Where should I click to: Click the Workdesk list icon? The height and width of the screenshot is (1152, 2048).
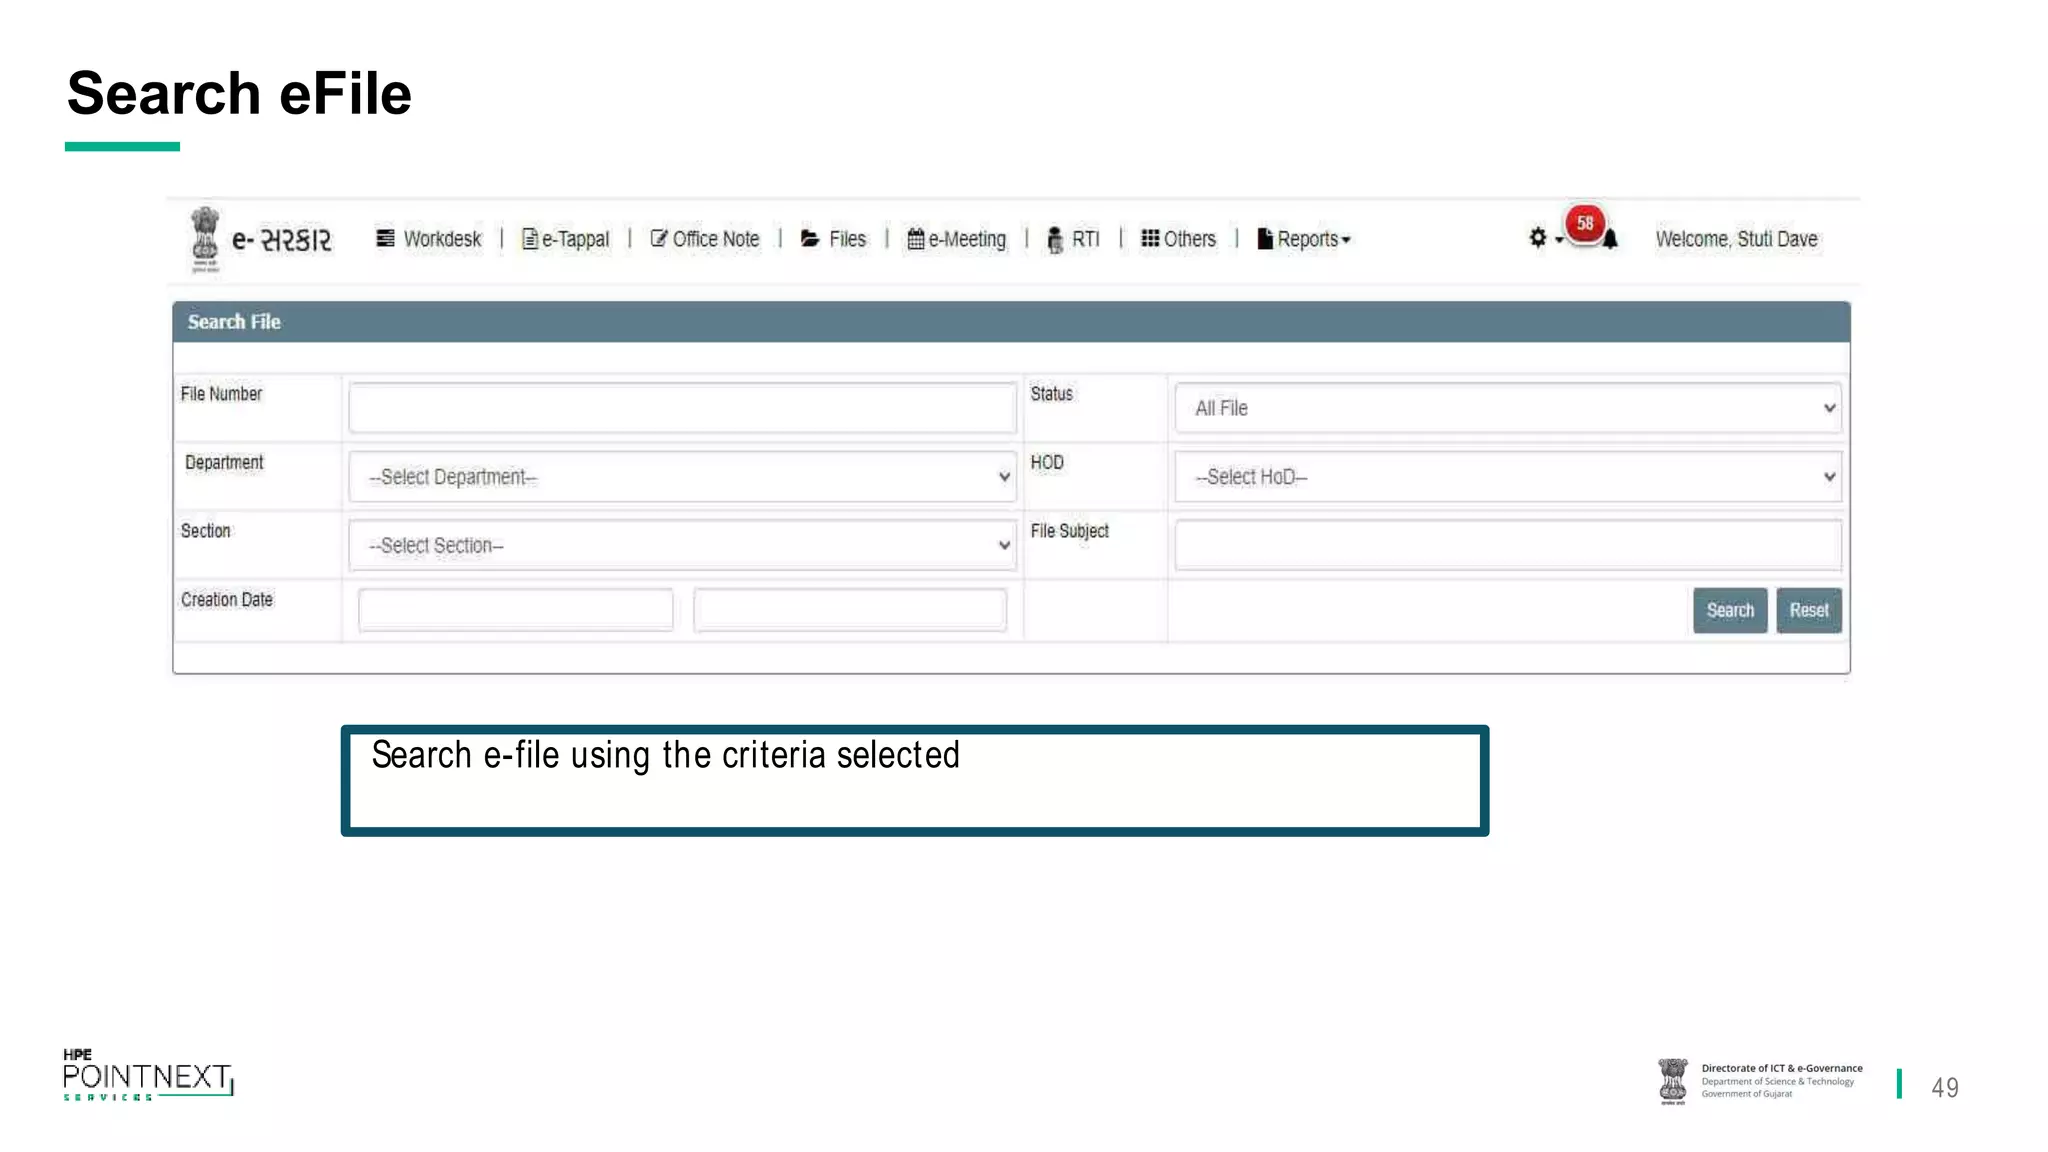point(385,238)
